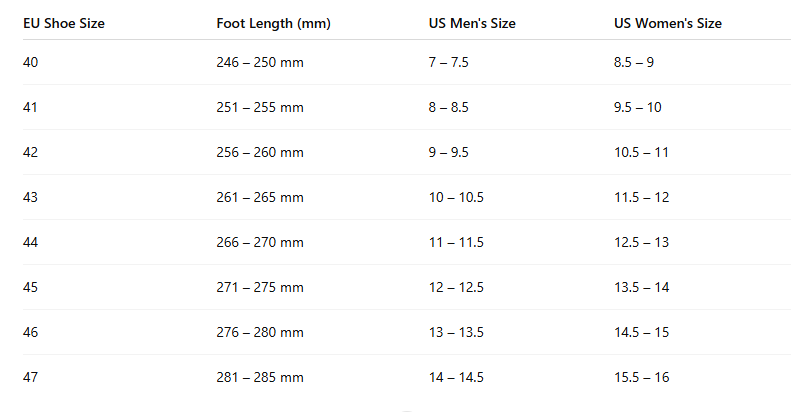Click the women's size 15.5 – 16 cell

[642, 377]
